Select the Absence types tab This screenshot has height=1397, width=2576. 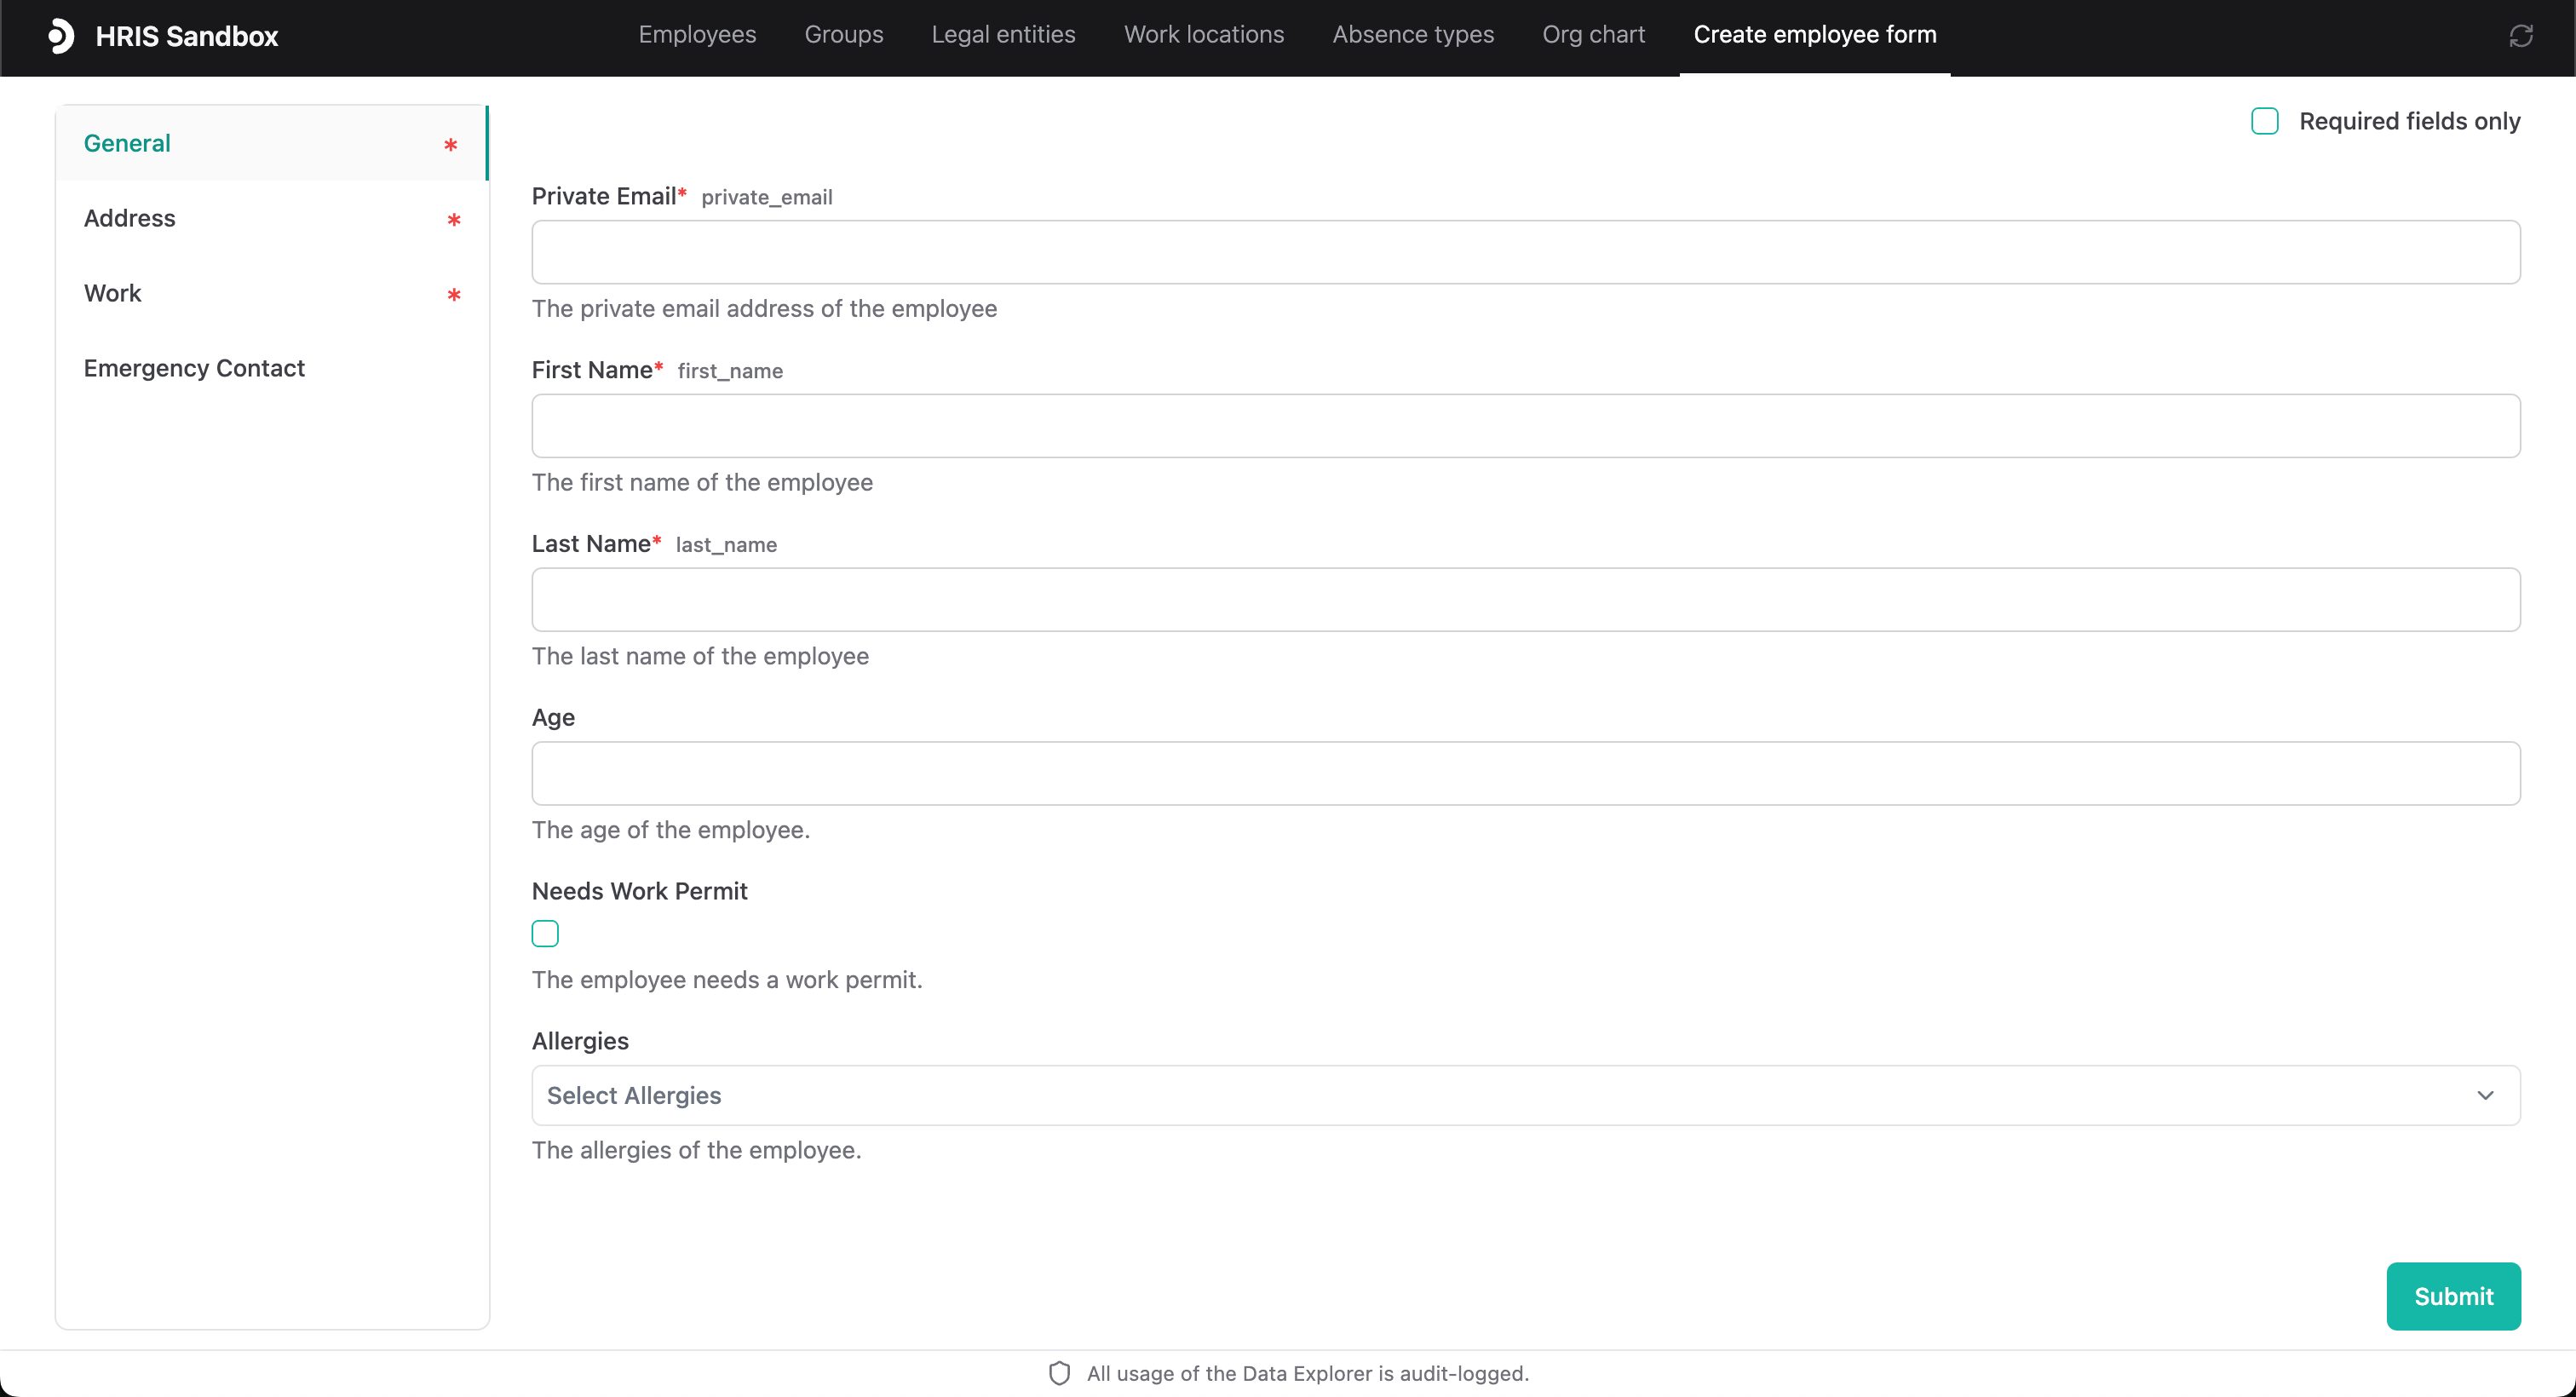pos(1412,35)
